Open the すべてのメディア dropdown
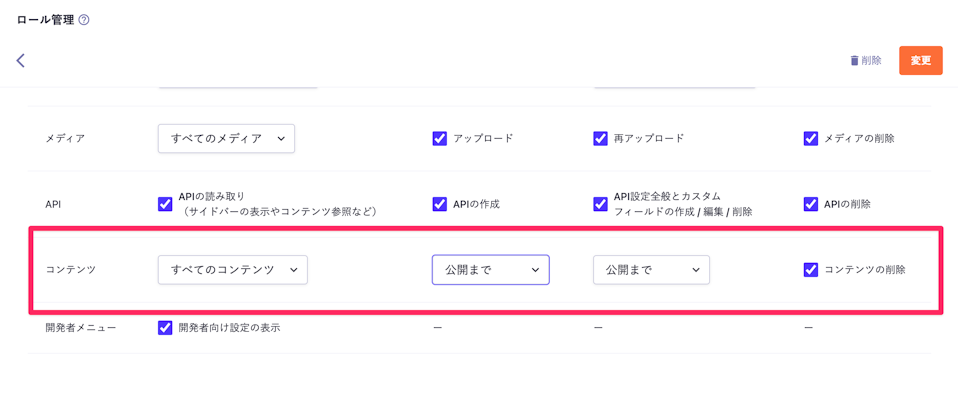958x404 pixels. [x=226, y=138]
